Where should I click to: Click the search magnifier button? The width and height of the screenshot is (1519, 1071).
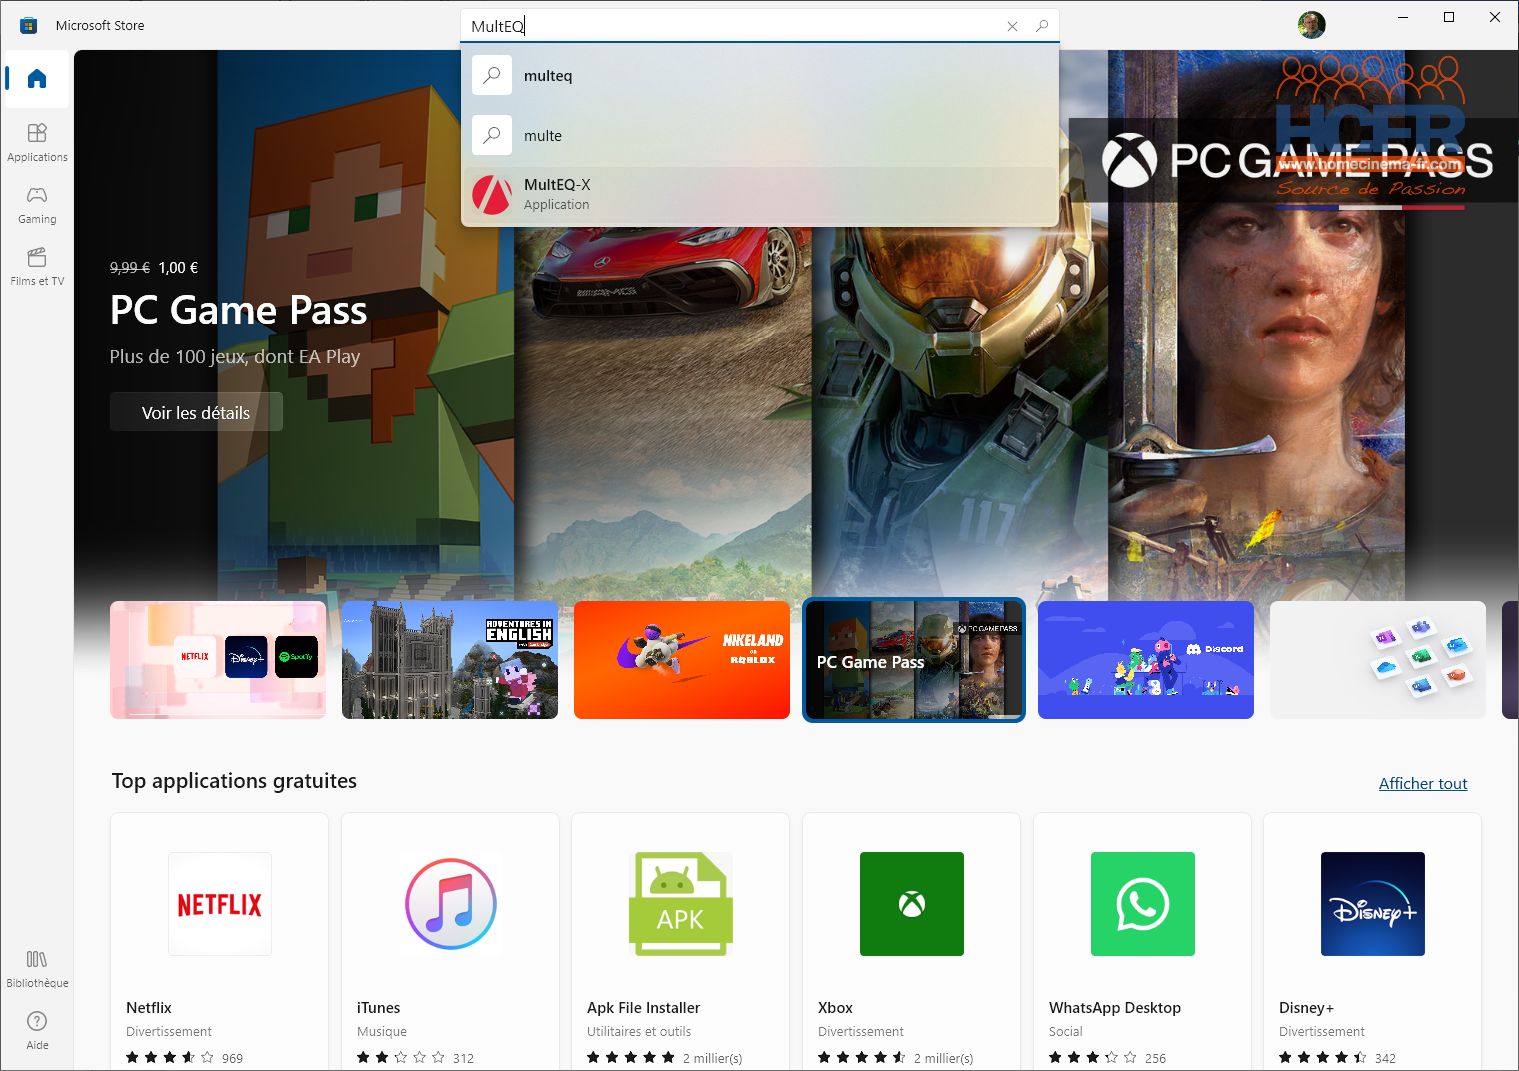click(1042, 26)
